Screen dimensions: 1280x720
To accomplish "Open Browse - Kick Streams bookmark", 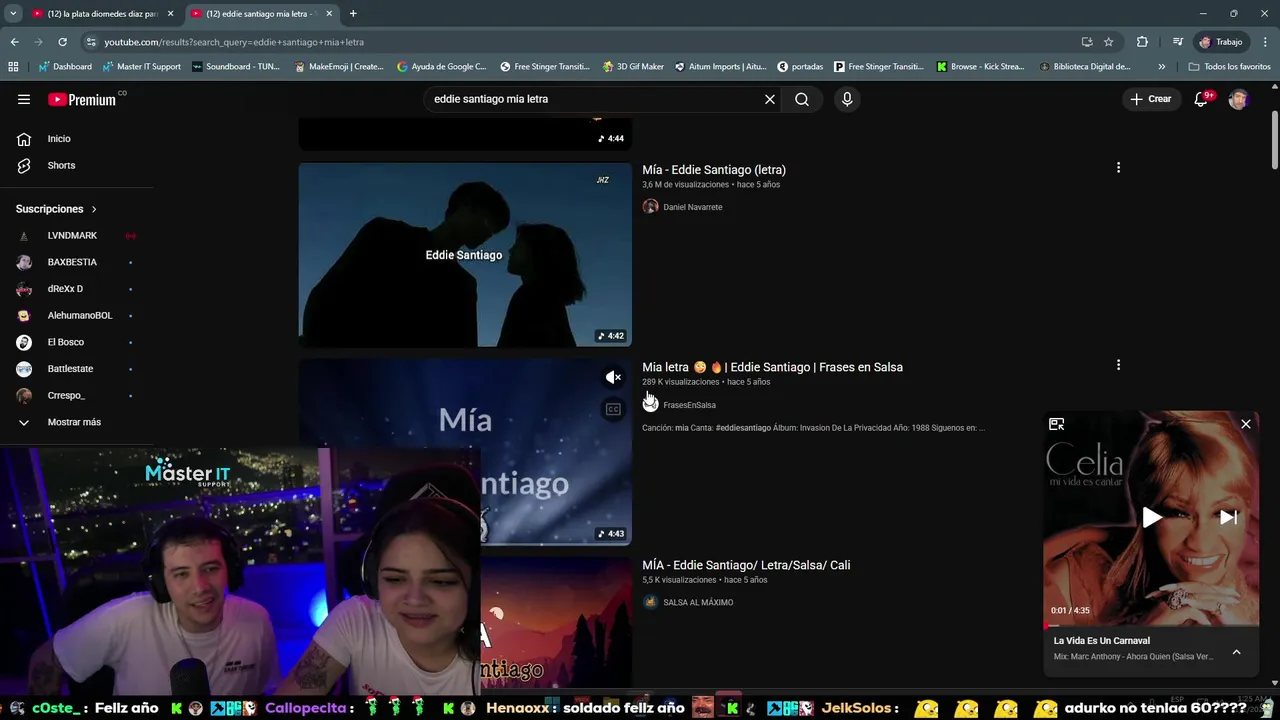I will pyautogui.click(x=981, y=67).
